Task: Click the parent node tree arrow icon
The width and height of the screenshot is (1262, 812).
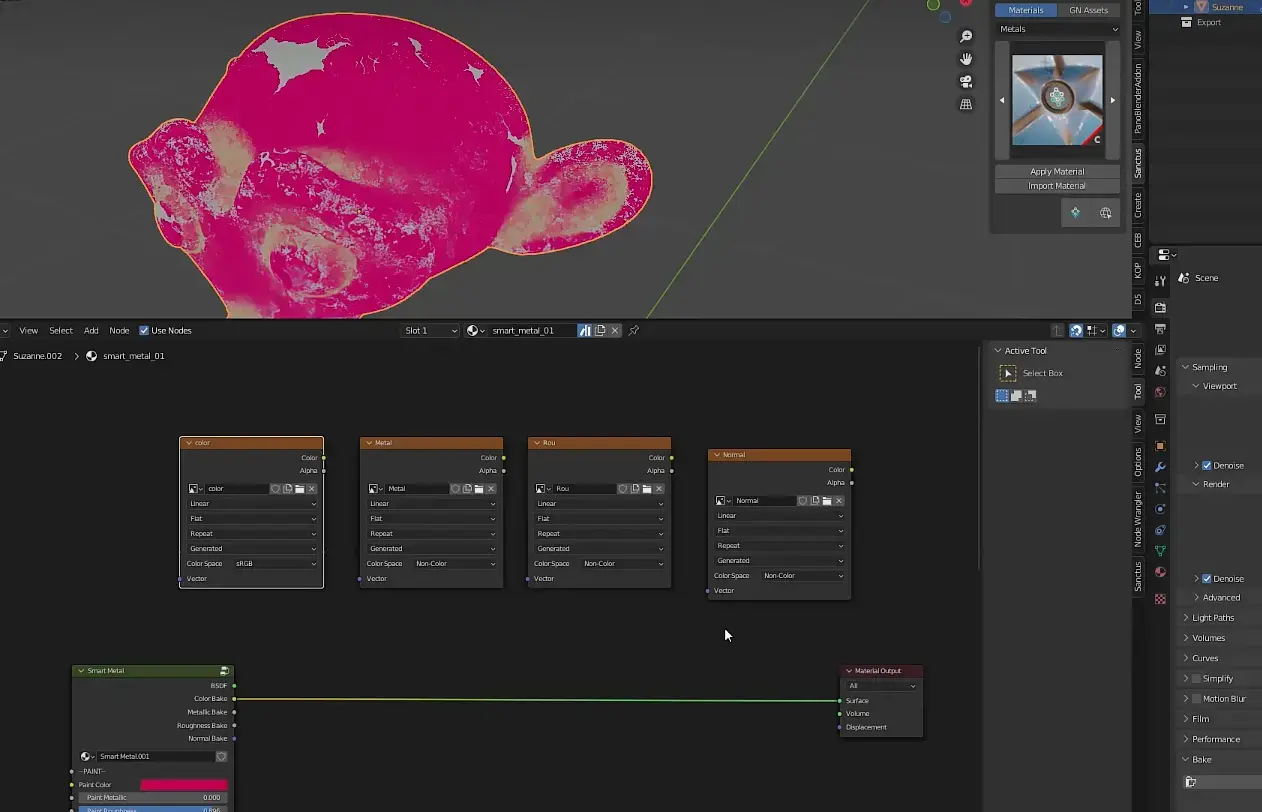Action: [x=1057, y=330]
